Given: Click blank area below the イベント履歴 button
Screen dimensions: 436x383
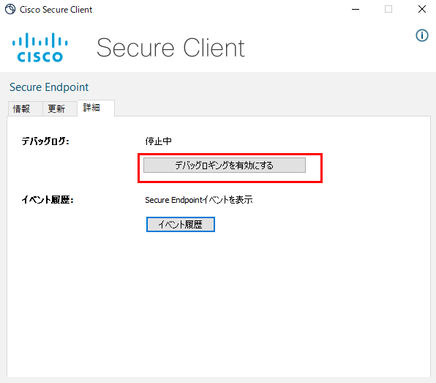Looking at the screenshot, I should [x=217, y=300].
